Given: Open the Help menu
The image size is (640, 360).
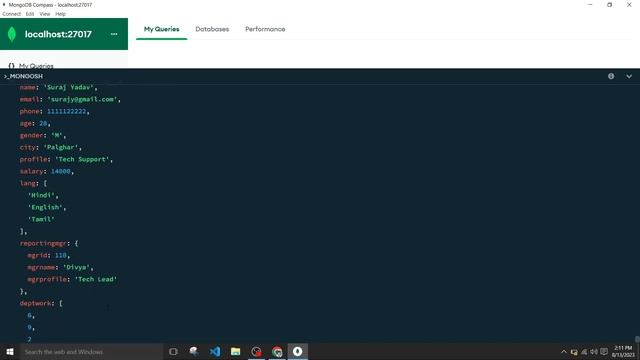Looking at the screenshot, I should click(x=60, y=14).
